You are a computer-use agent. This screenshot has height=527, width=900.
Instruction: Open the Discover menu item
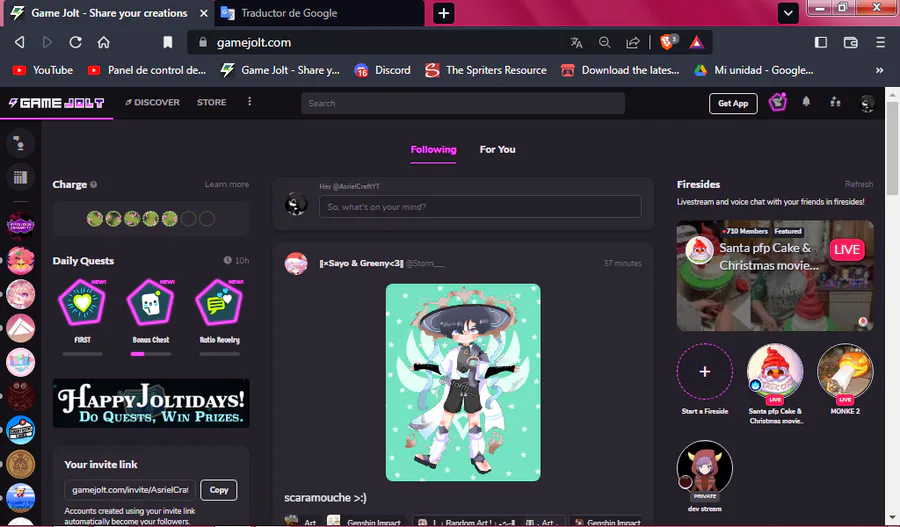(x=152, y=102)
